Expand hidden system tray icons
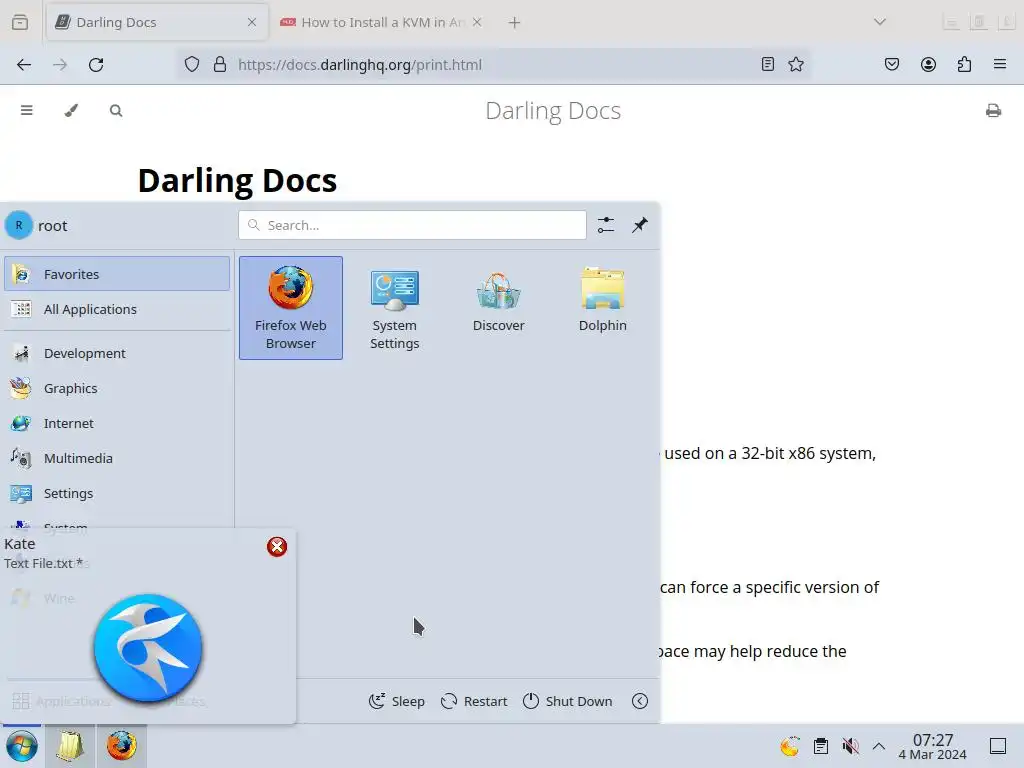 [x=879, y=746]
